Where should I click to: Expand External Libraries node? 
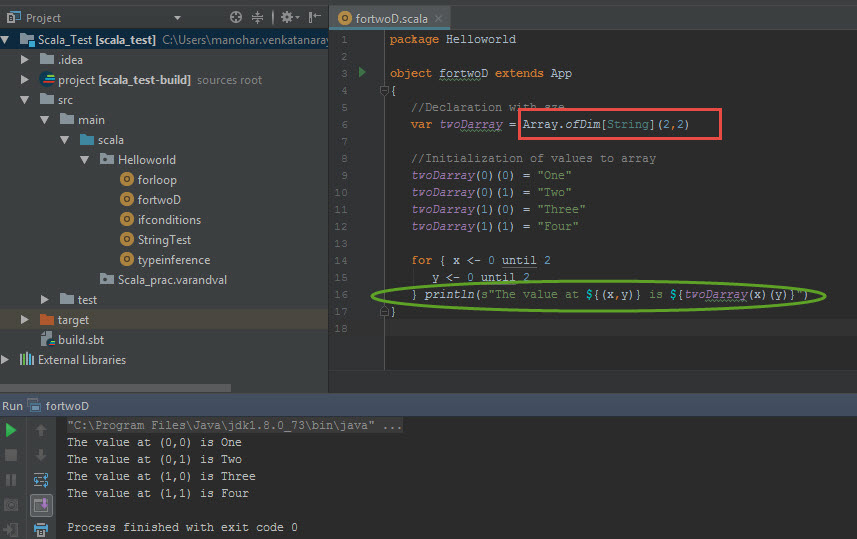[x=5, y=359]
